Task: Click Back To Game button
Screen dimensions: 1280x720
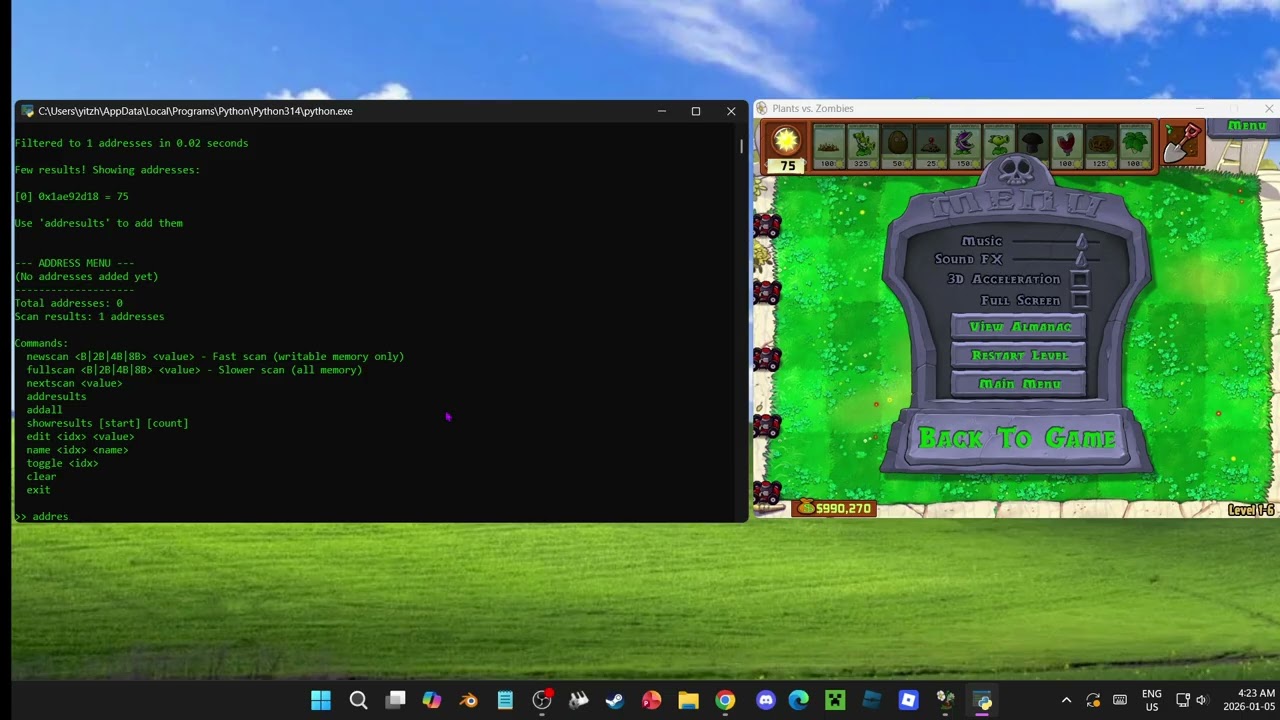Action: 1017,439
